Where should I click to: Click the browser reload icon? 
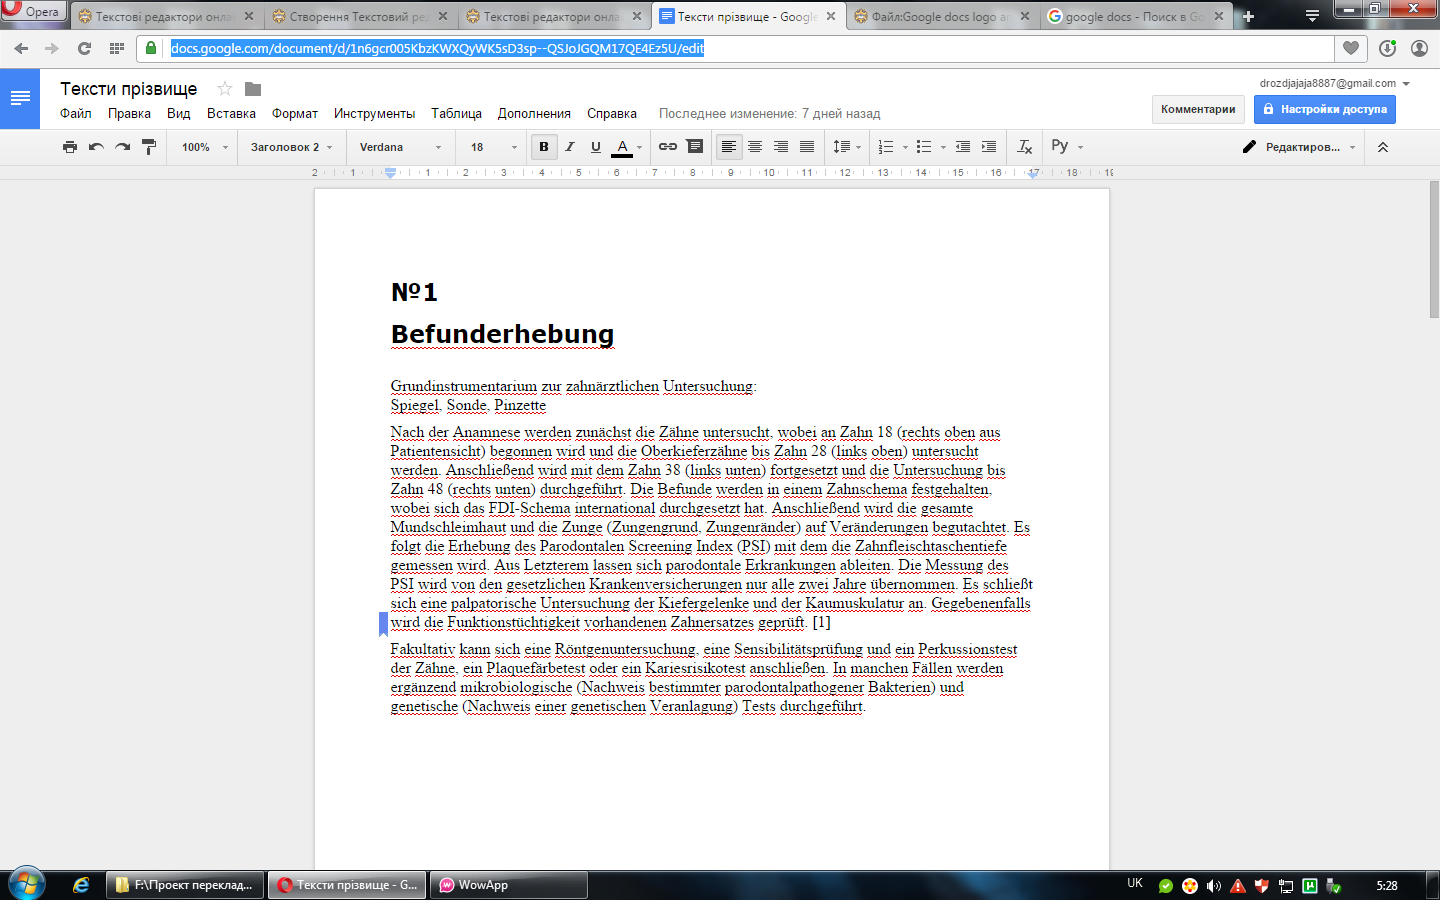84,48
